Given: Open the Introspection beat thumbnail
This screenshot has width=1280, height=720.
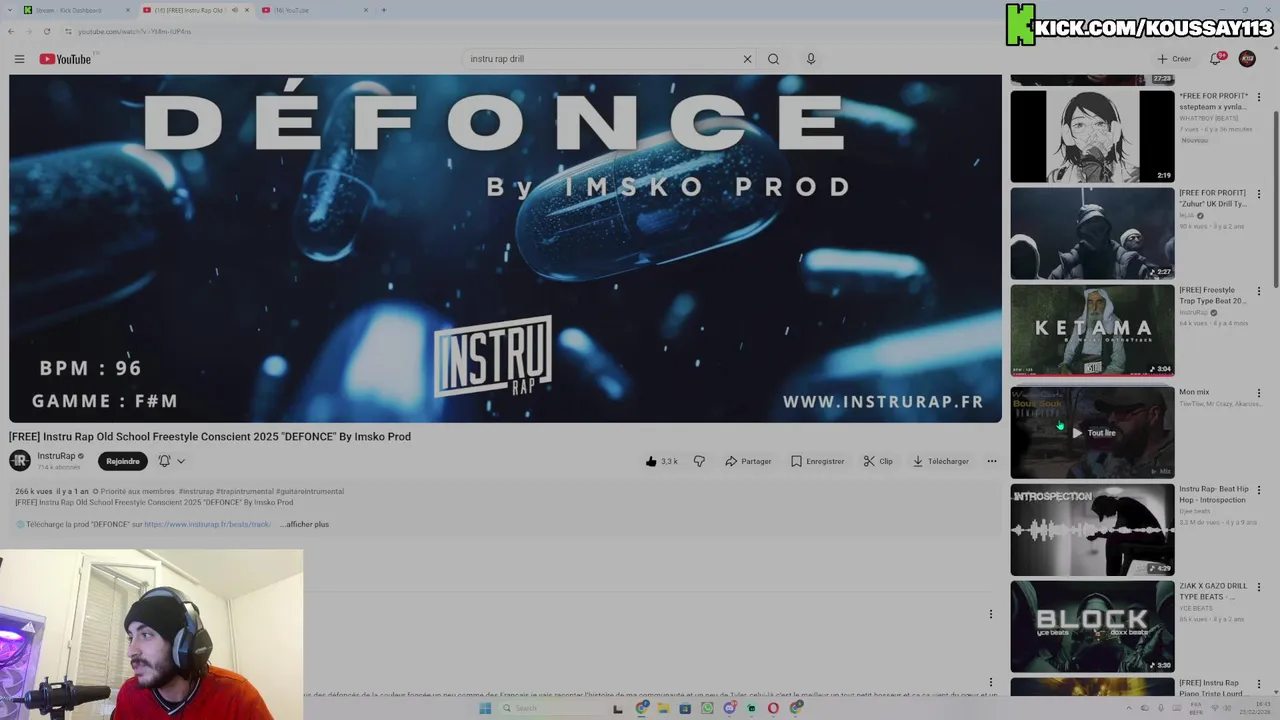Looking at the screenshot, I should pyautogui.click(x=1092, y=530).
